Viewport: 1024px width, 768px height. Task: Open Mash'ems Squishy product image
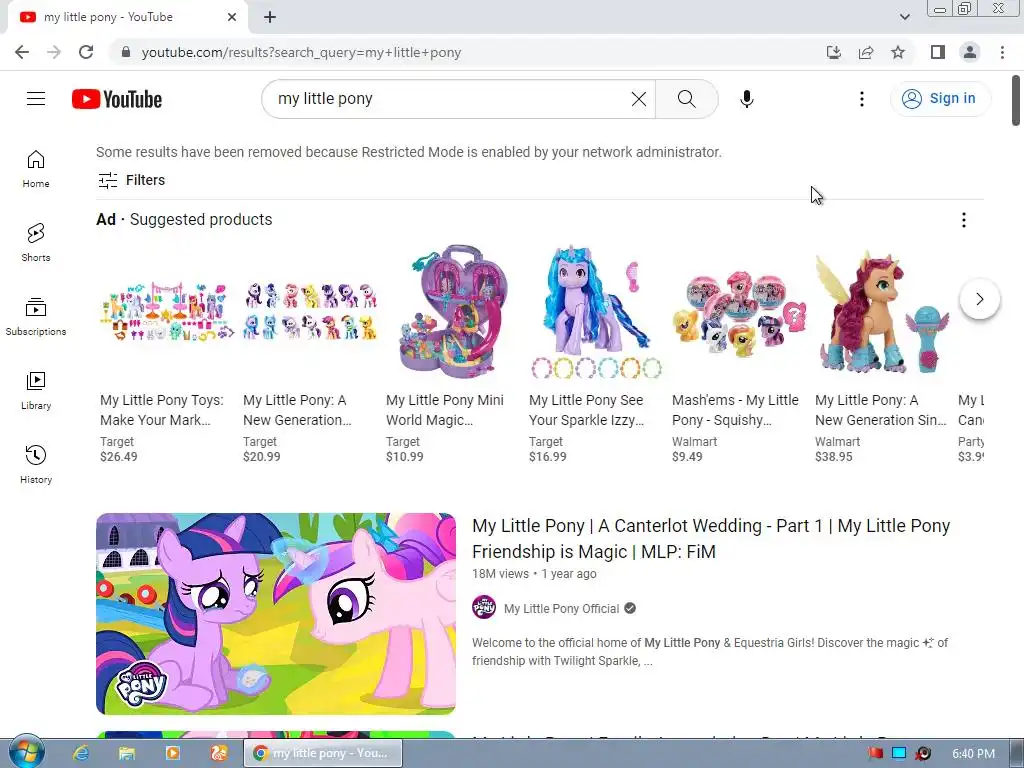pos(737,313)
